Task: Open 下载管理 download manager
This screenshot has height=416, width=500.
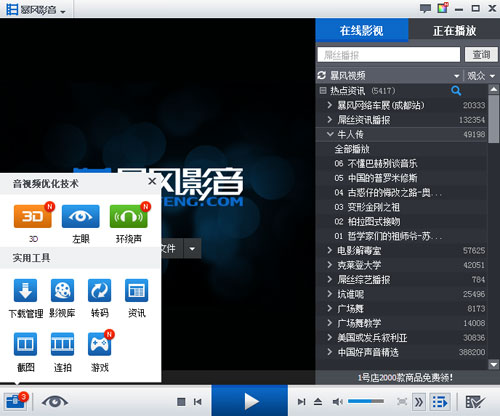Action: (x=25, y=290)
